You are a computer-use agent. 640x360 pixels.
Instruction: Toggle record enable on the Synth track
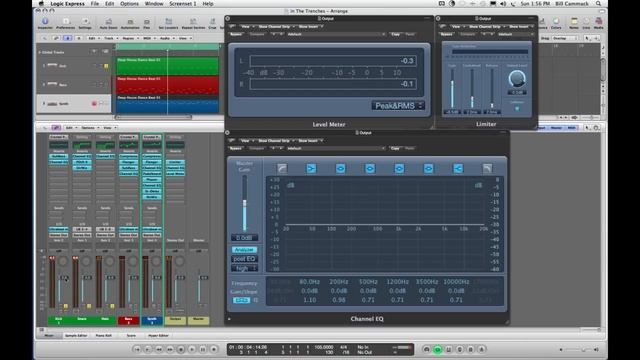94,104
